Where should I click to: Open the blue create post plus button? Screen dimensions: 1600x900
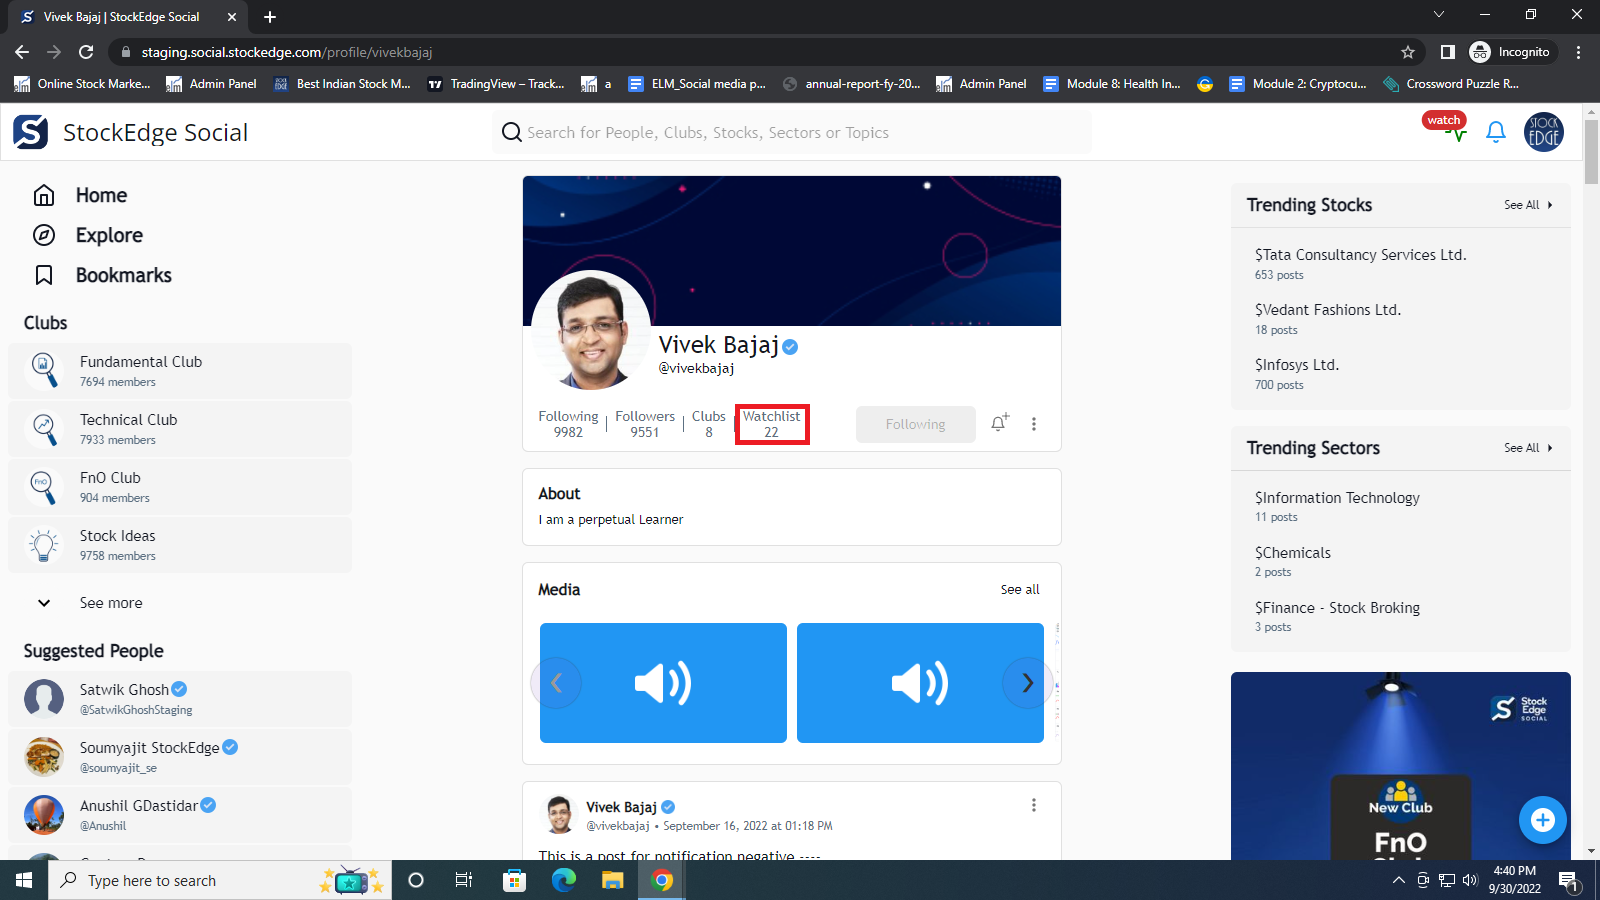click(1542, 820)
